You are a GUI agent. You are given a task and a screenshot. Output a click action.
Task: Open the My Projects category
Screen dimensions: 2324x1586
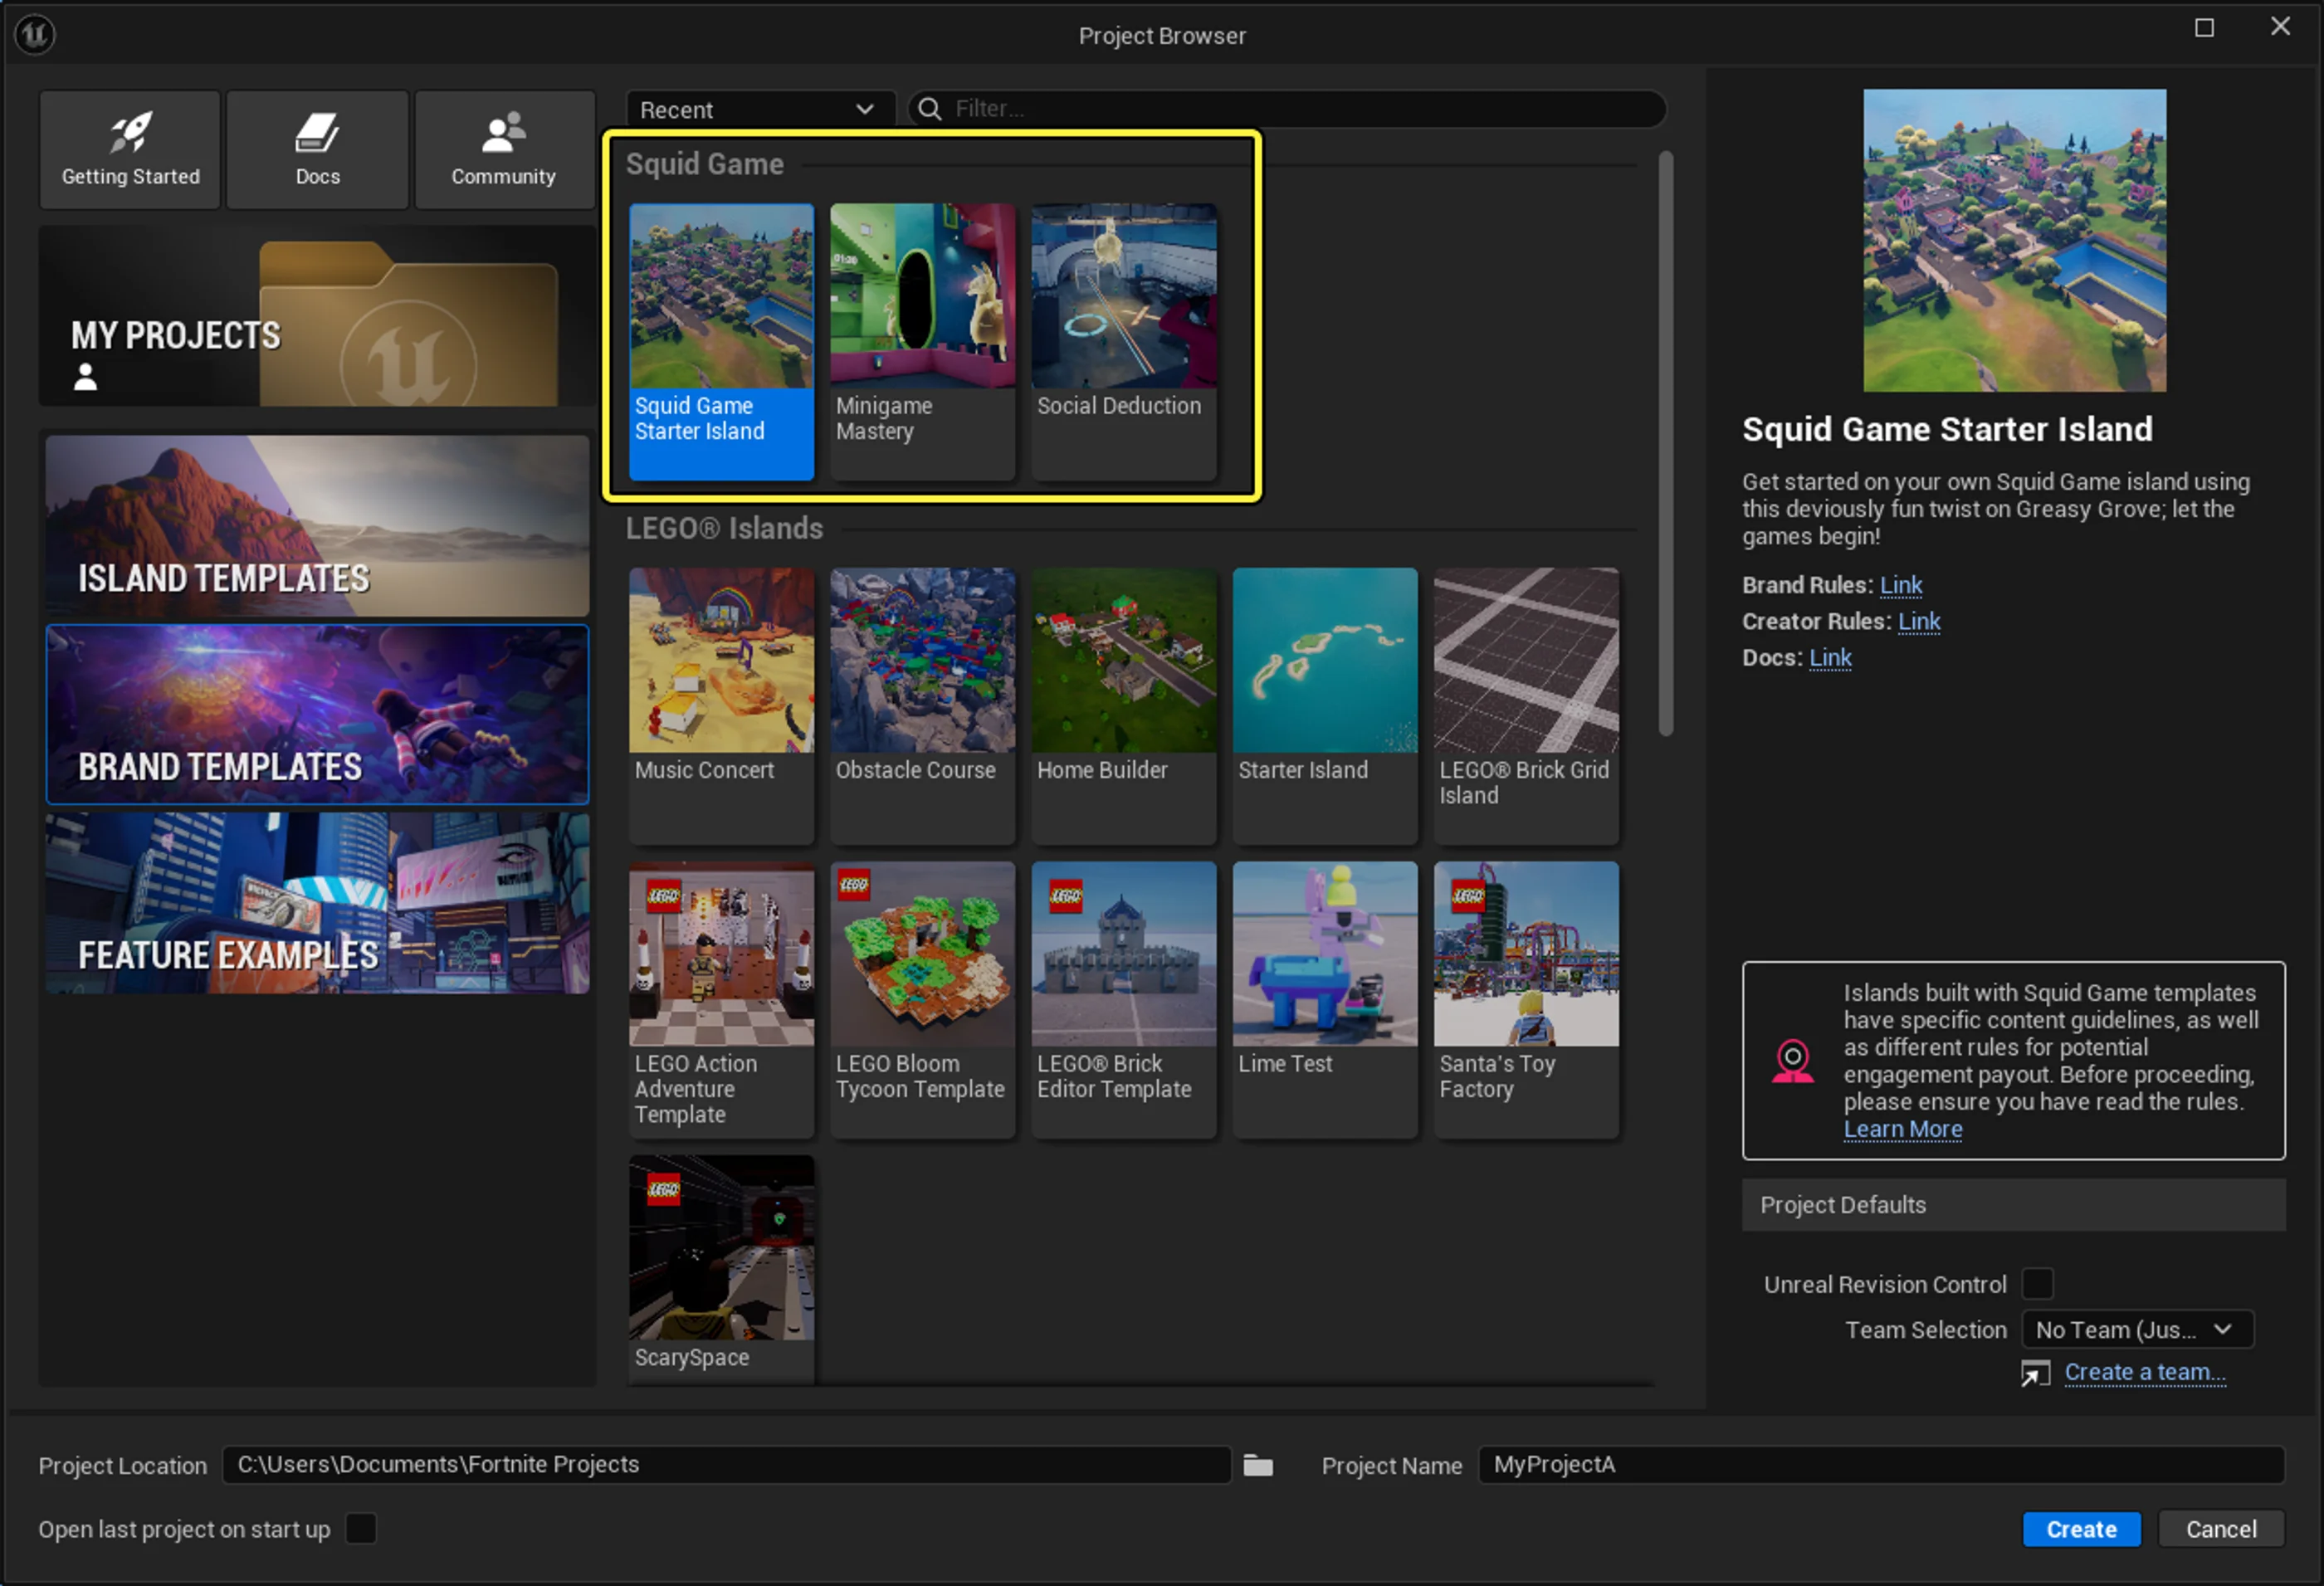[317, 317]
